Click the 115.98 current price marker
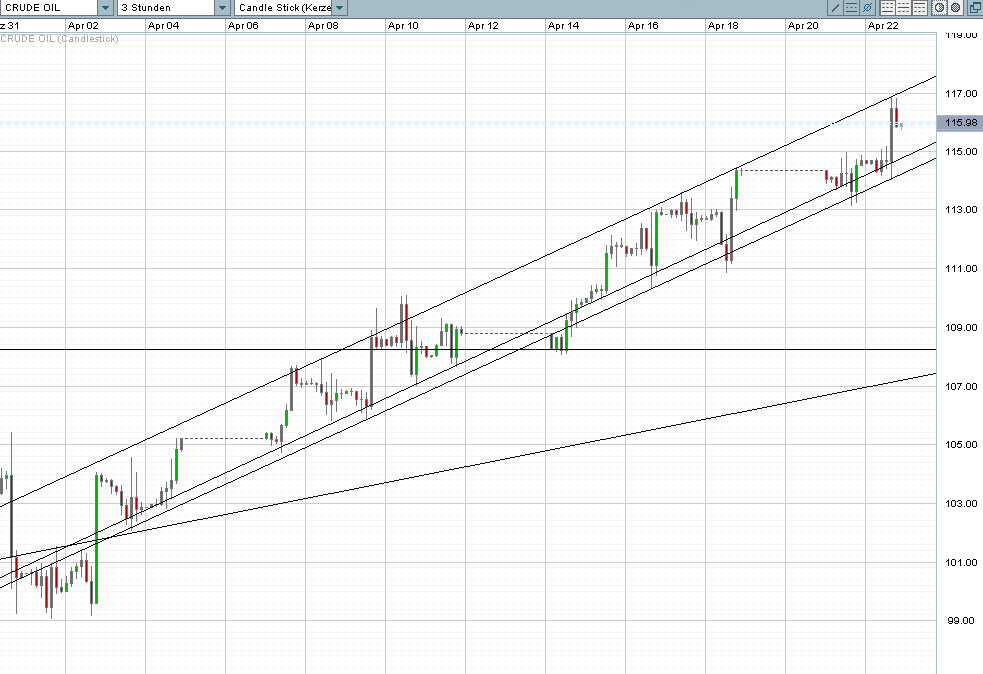 click(959, 122)
